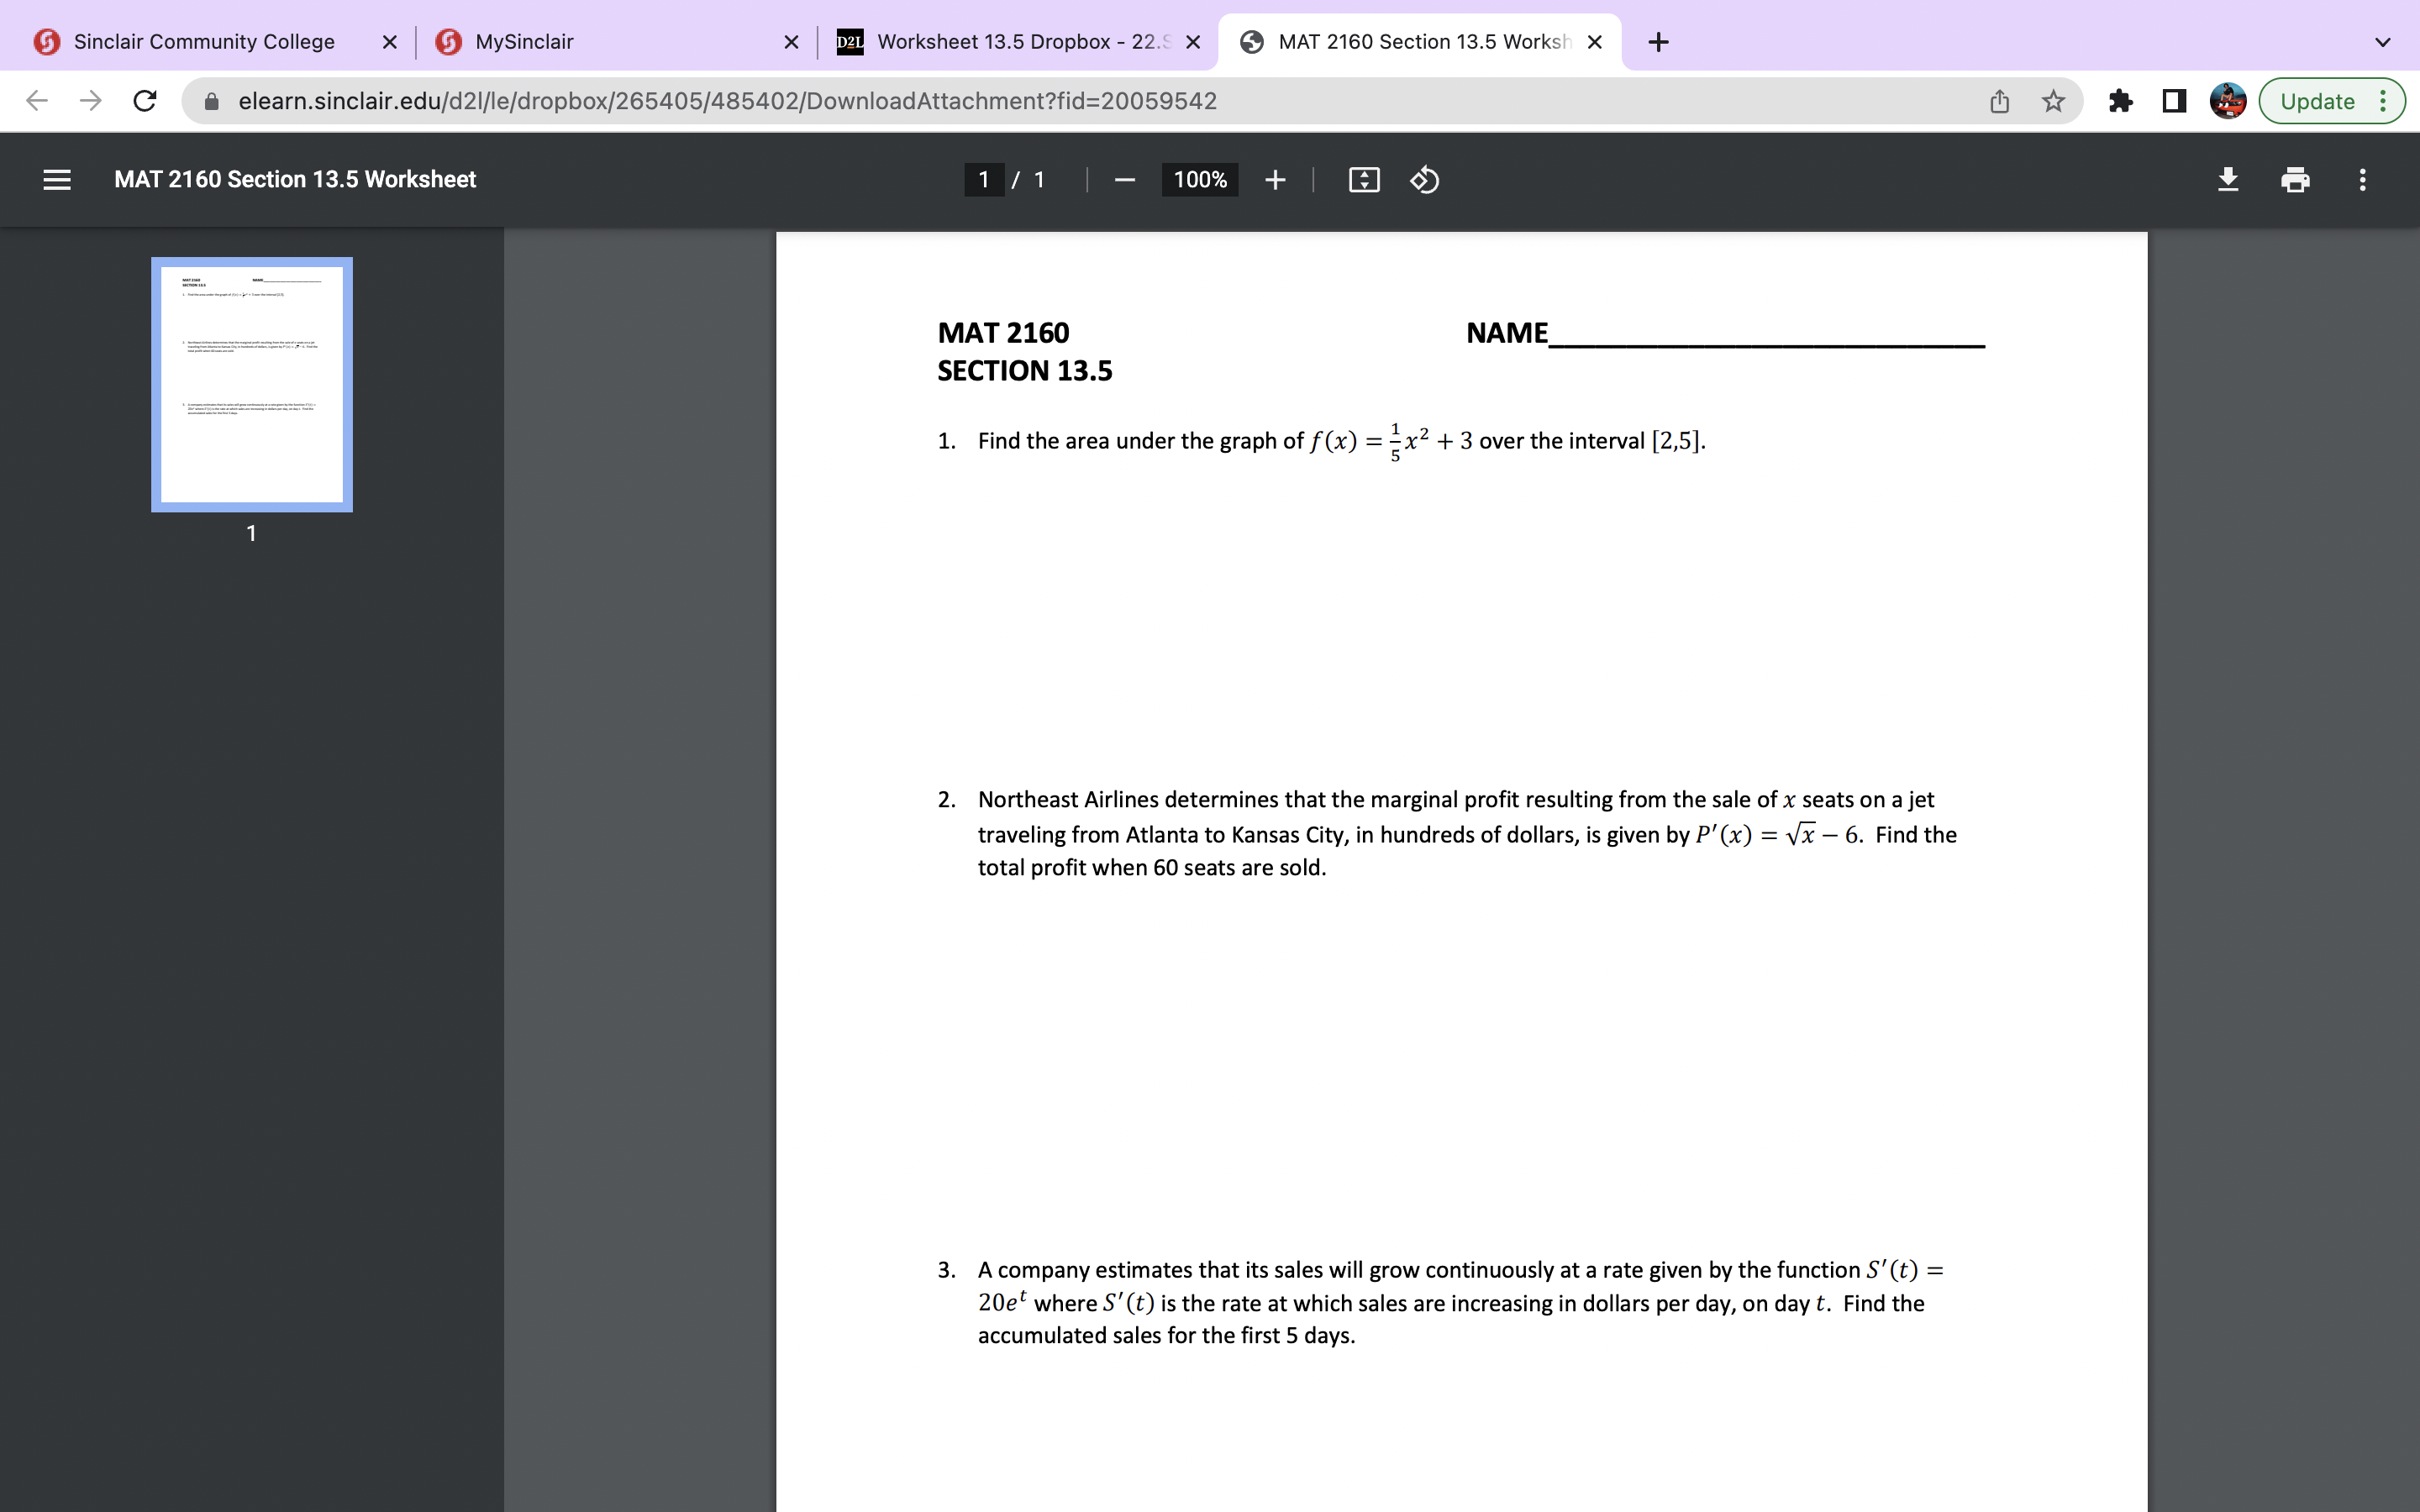Viewport: 2420px width, 1512px height.
Task: Open the browser extensions puzzle icon
Action: pos(2121,100)
